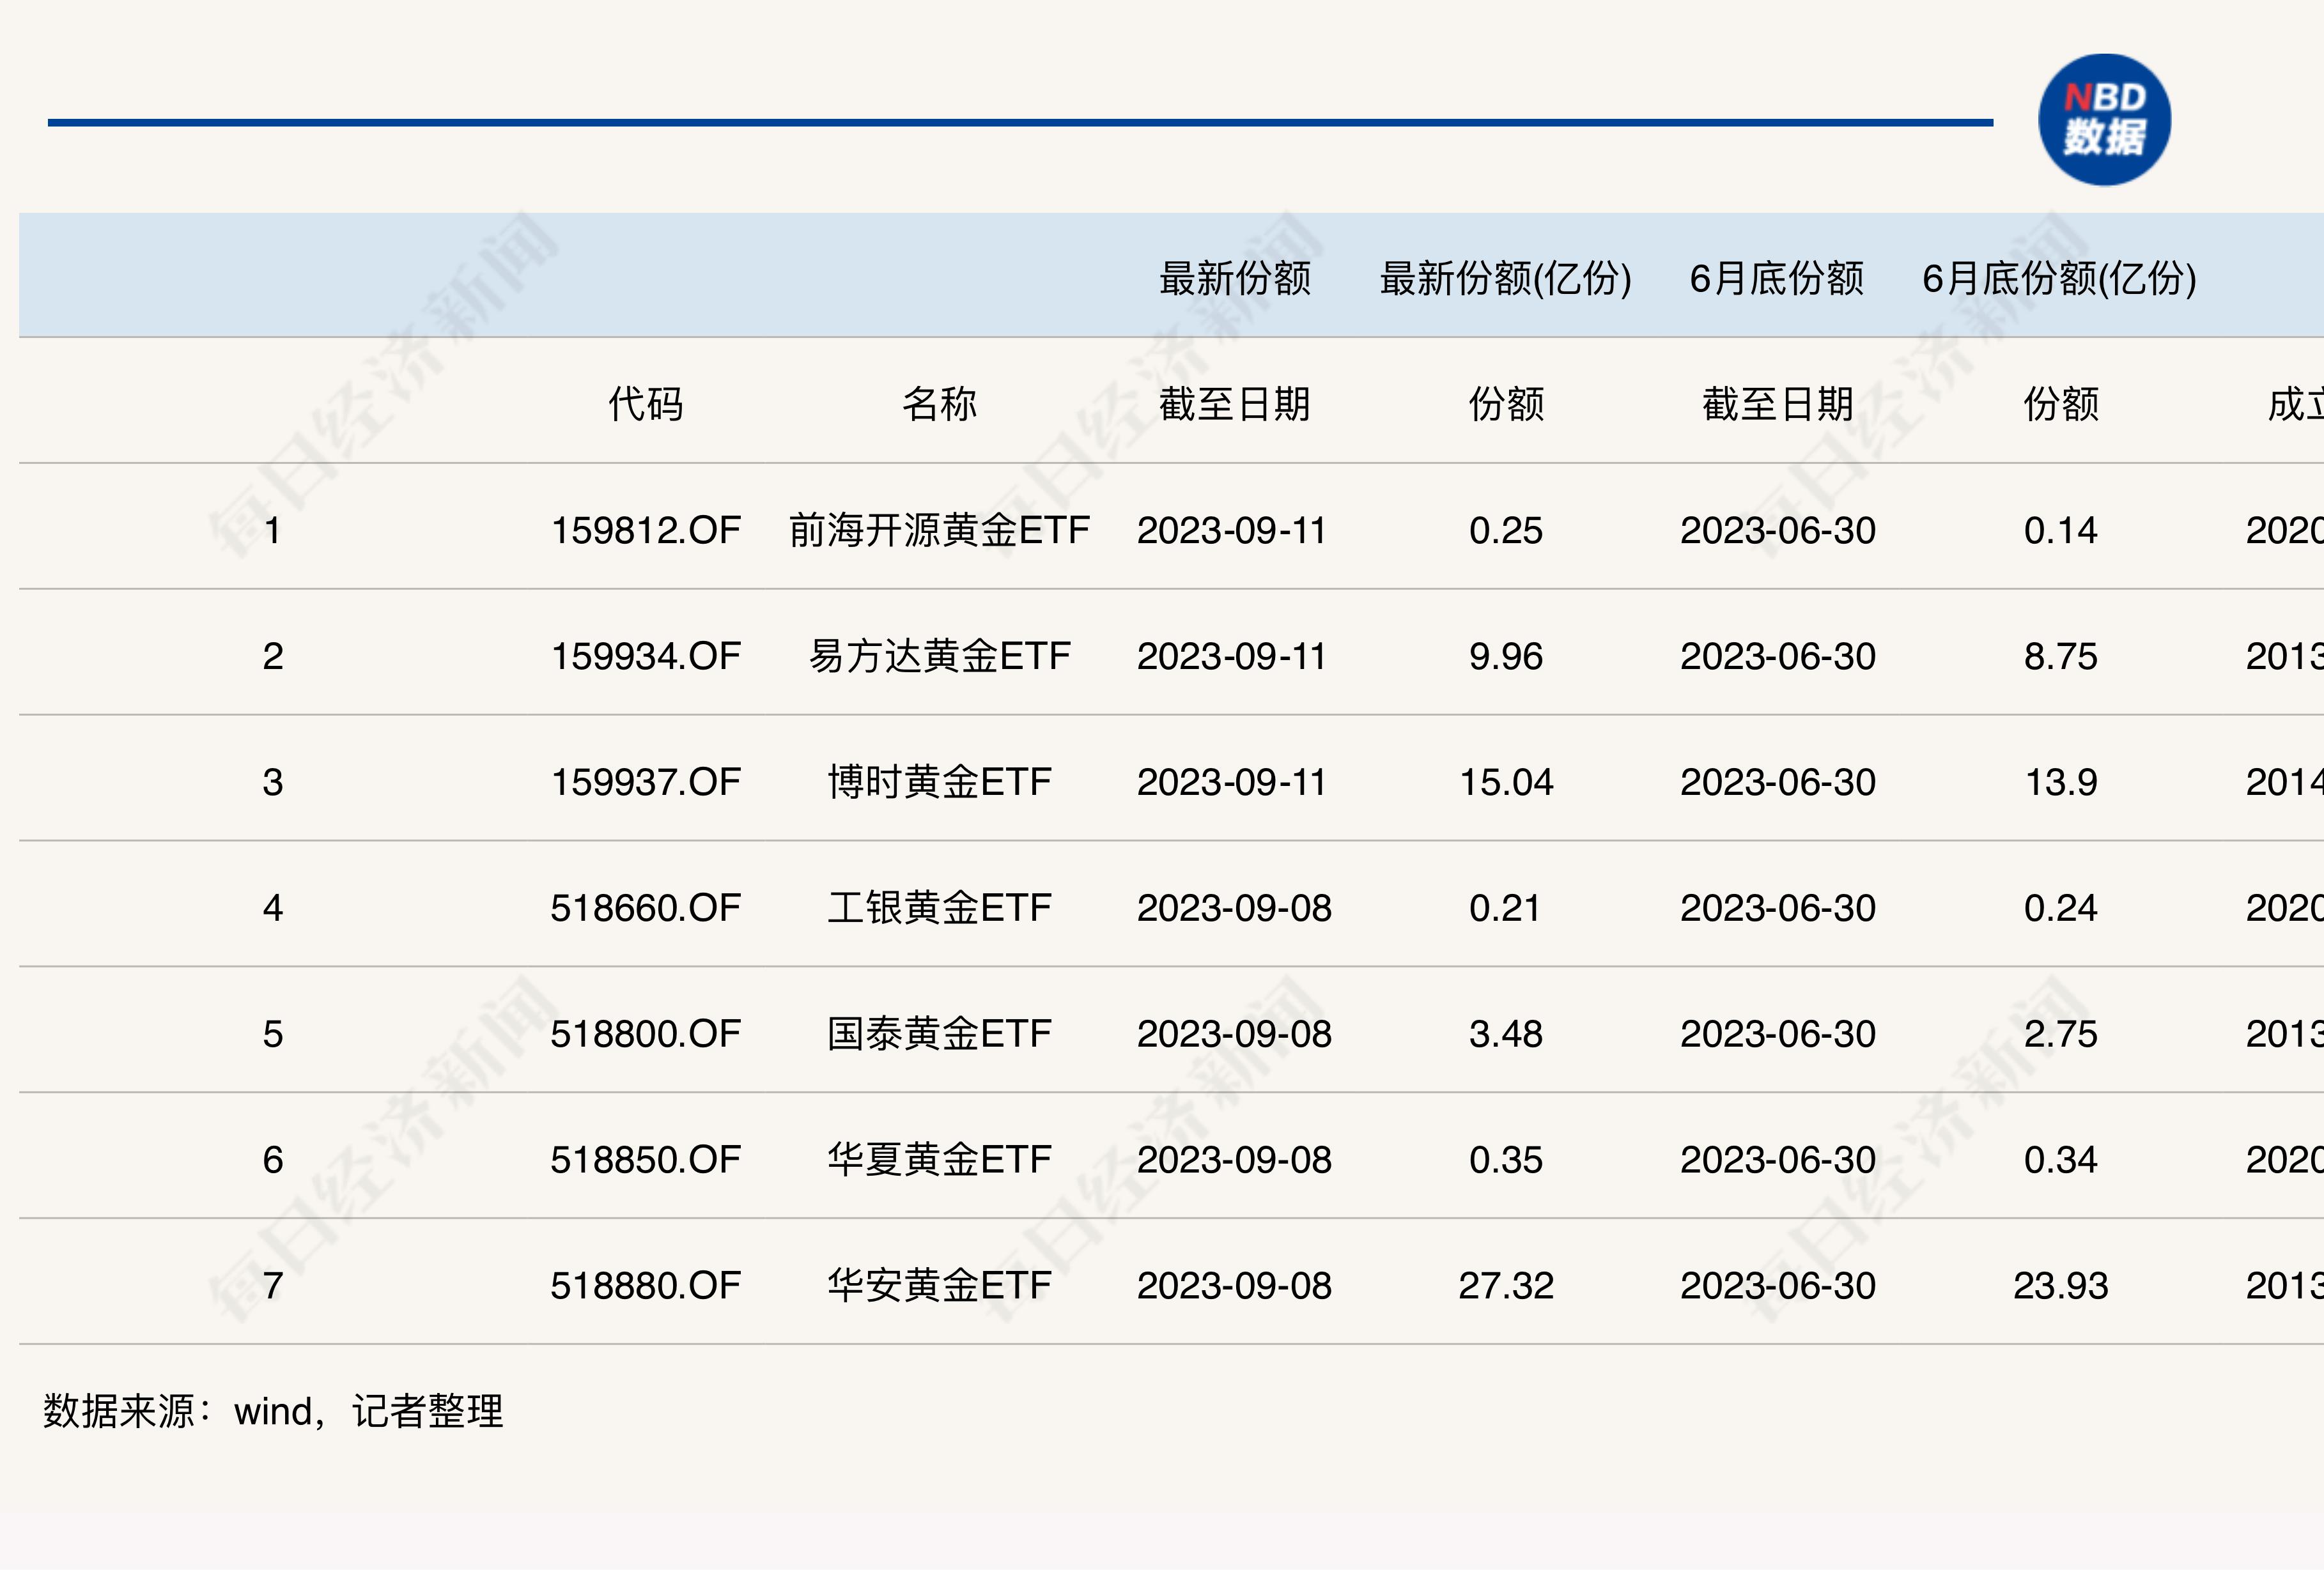The image size is (2324, 1570).
Task: Click the 名称 column label
Action: tap(939, 404)
